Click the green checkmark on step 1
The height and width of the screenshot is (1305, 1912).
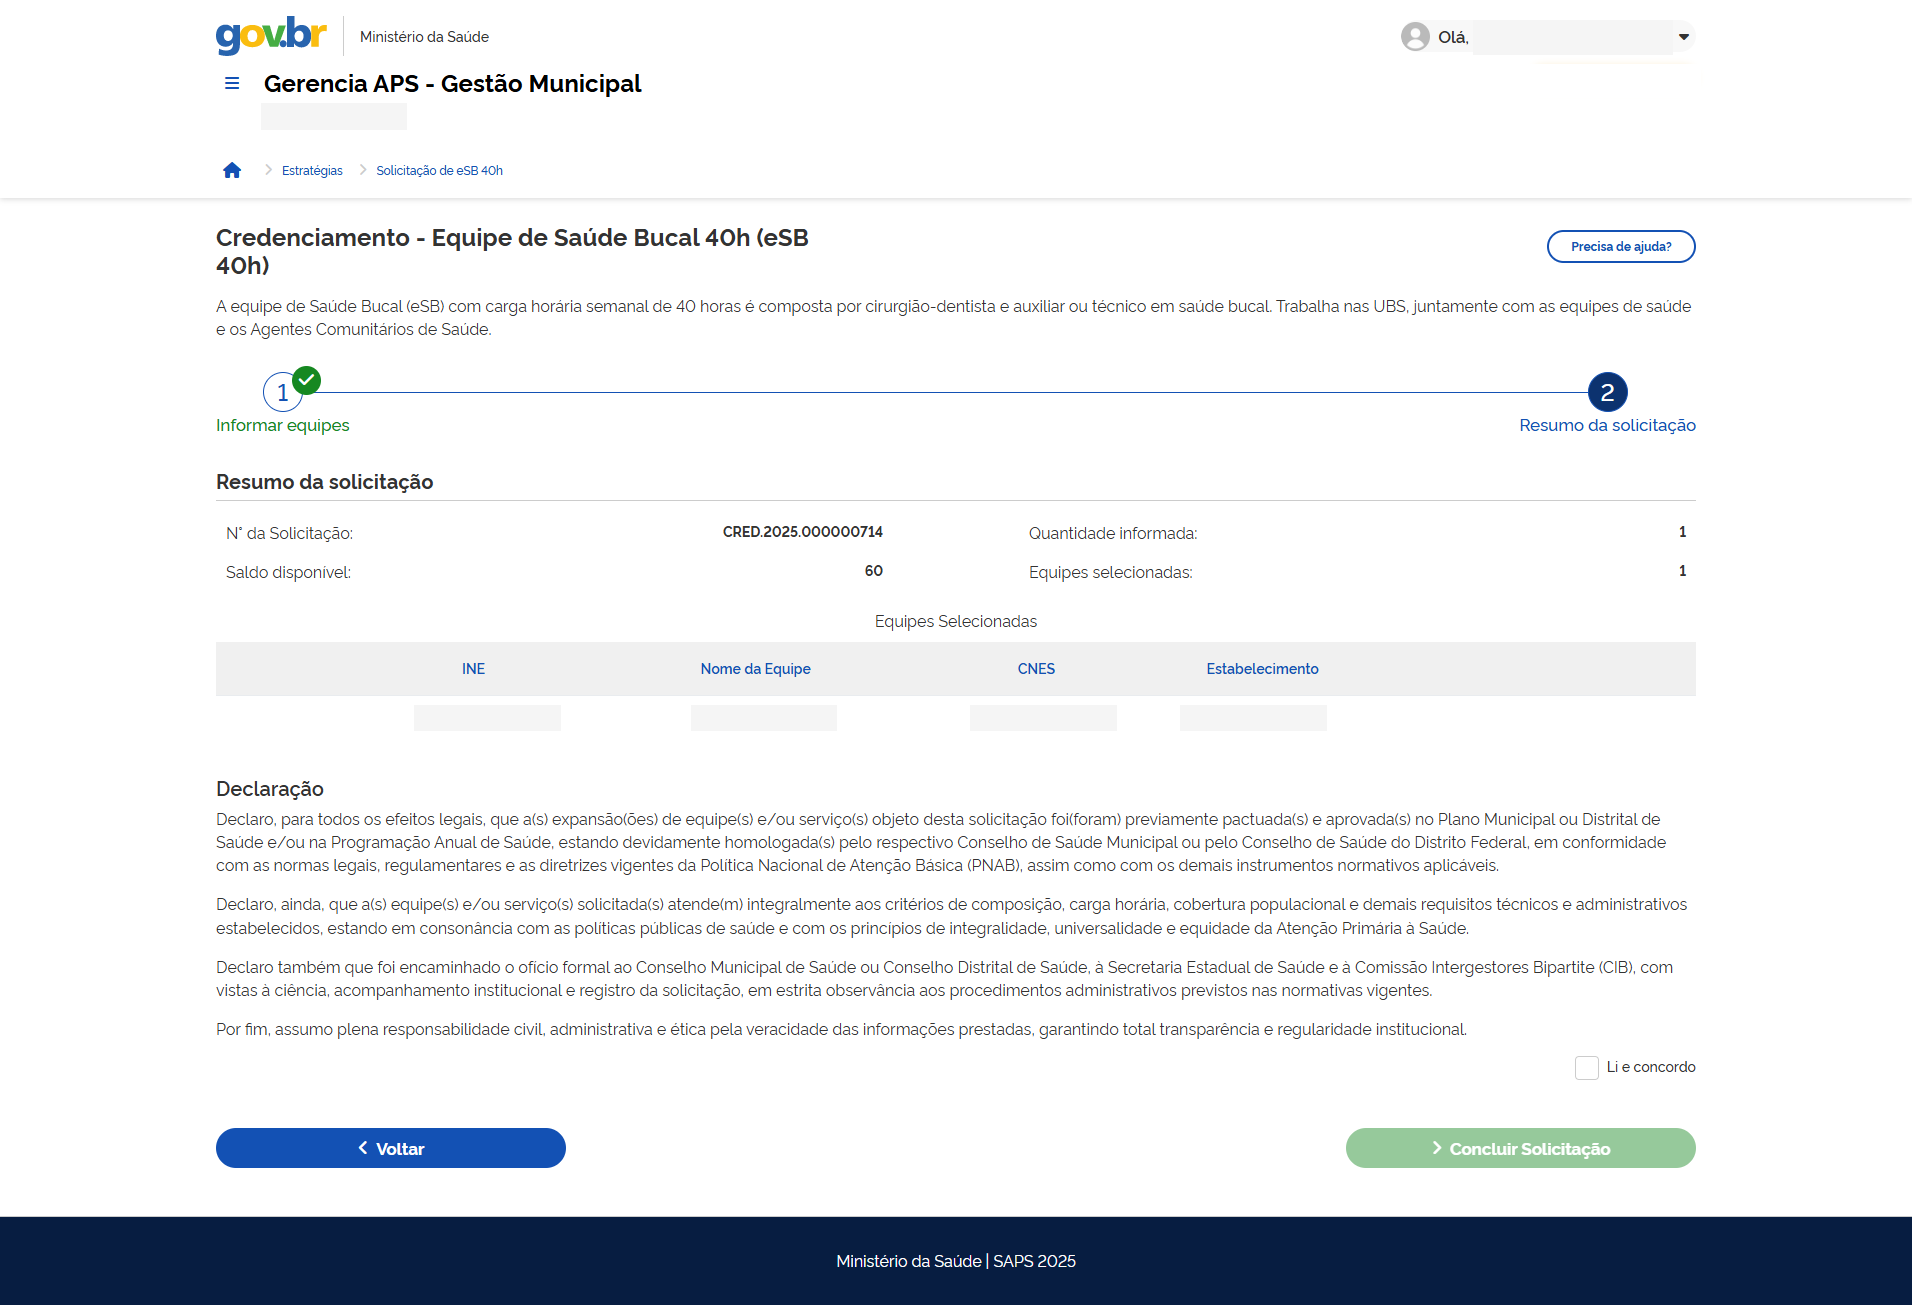pyautogui.click(x=307, y=380)
